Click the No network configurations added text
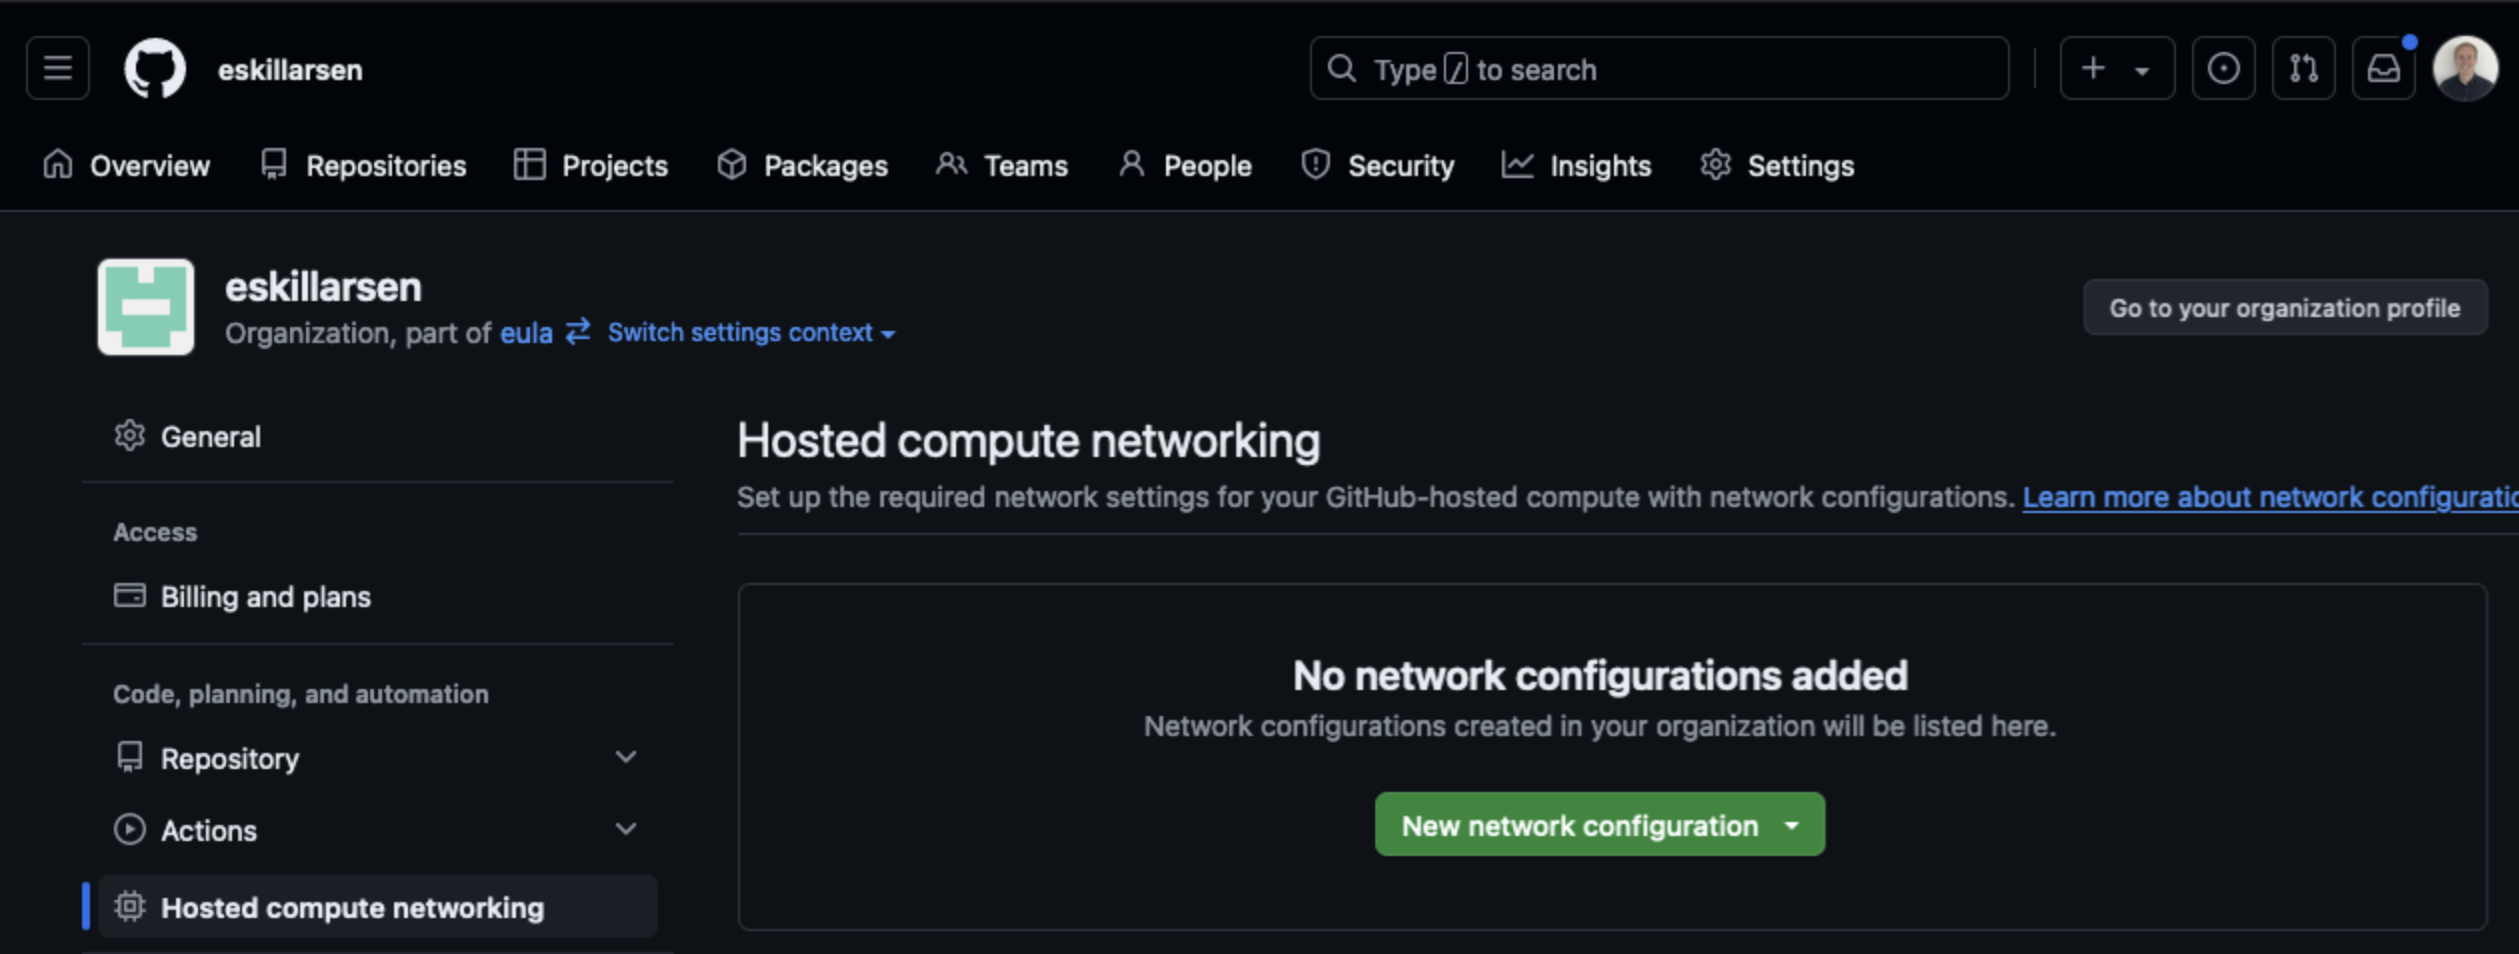Viewport: 2519px width, 954px height. click(1600, 676)
